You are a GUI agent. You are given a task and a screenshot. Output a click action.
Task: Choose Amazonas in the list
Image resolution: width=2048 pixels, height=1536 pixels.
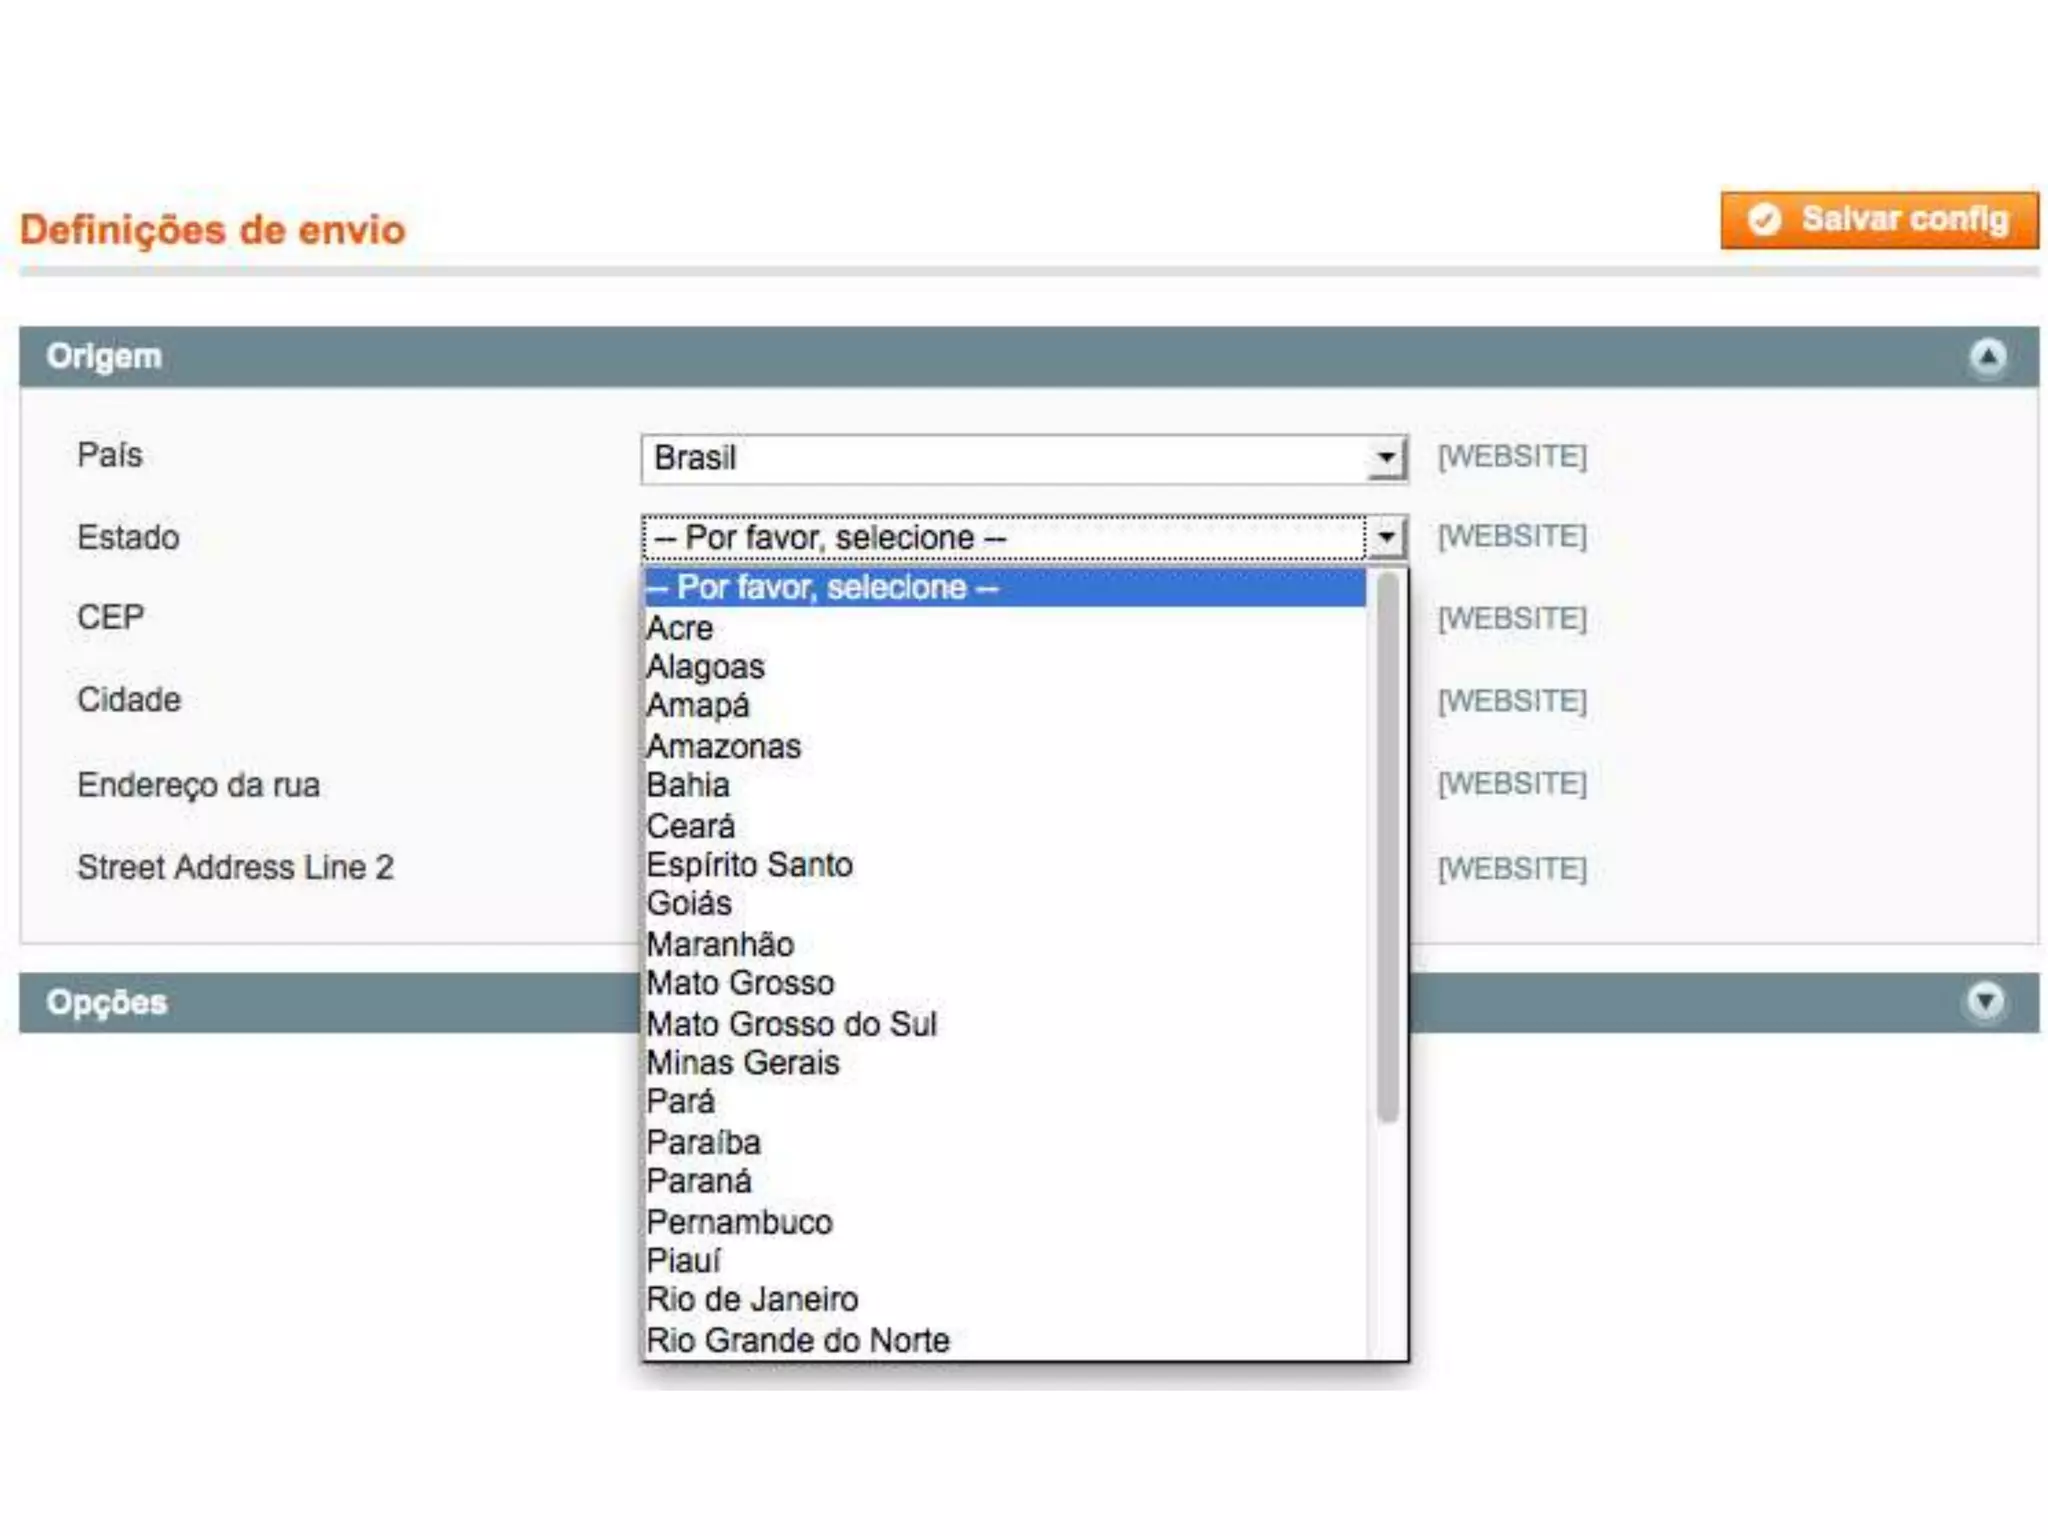723,746
